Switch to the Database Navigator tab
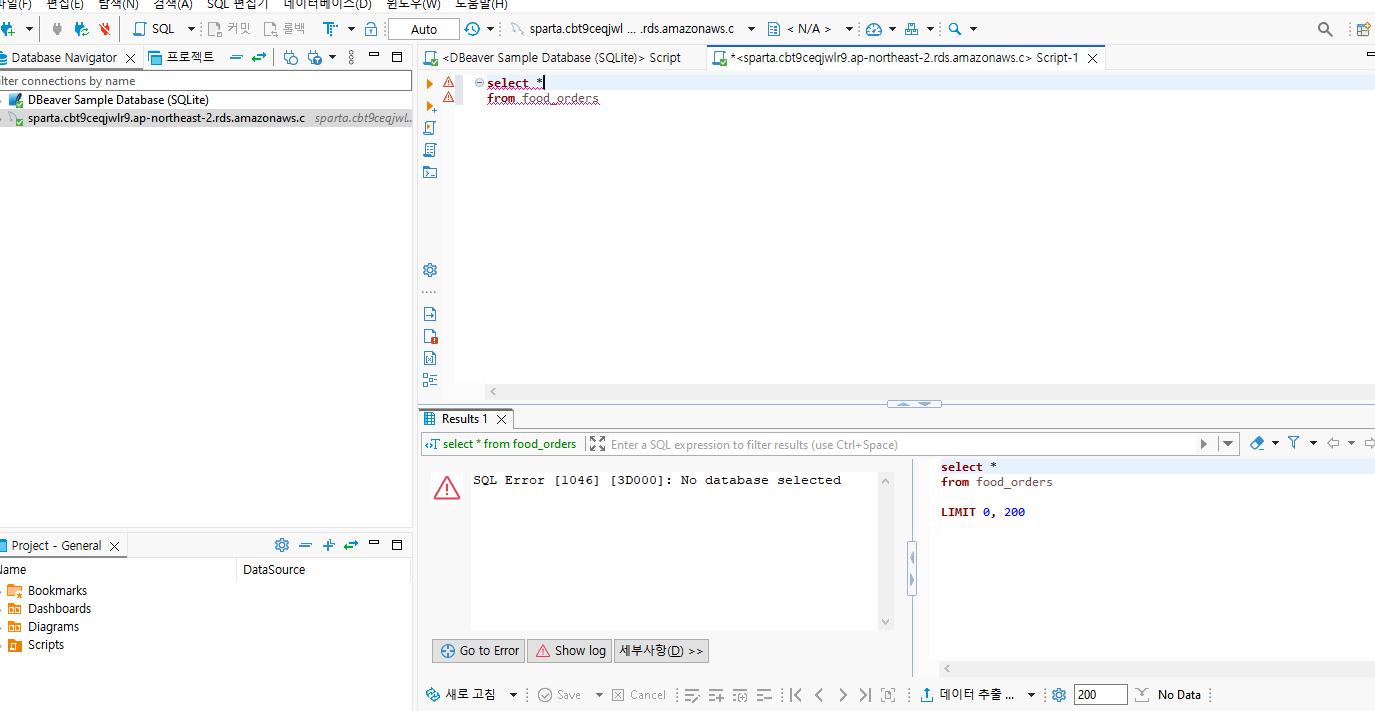 64,57
